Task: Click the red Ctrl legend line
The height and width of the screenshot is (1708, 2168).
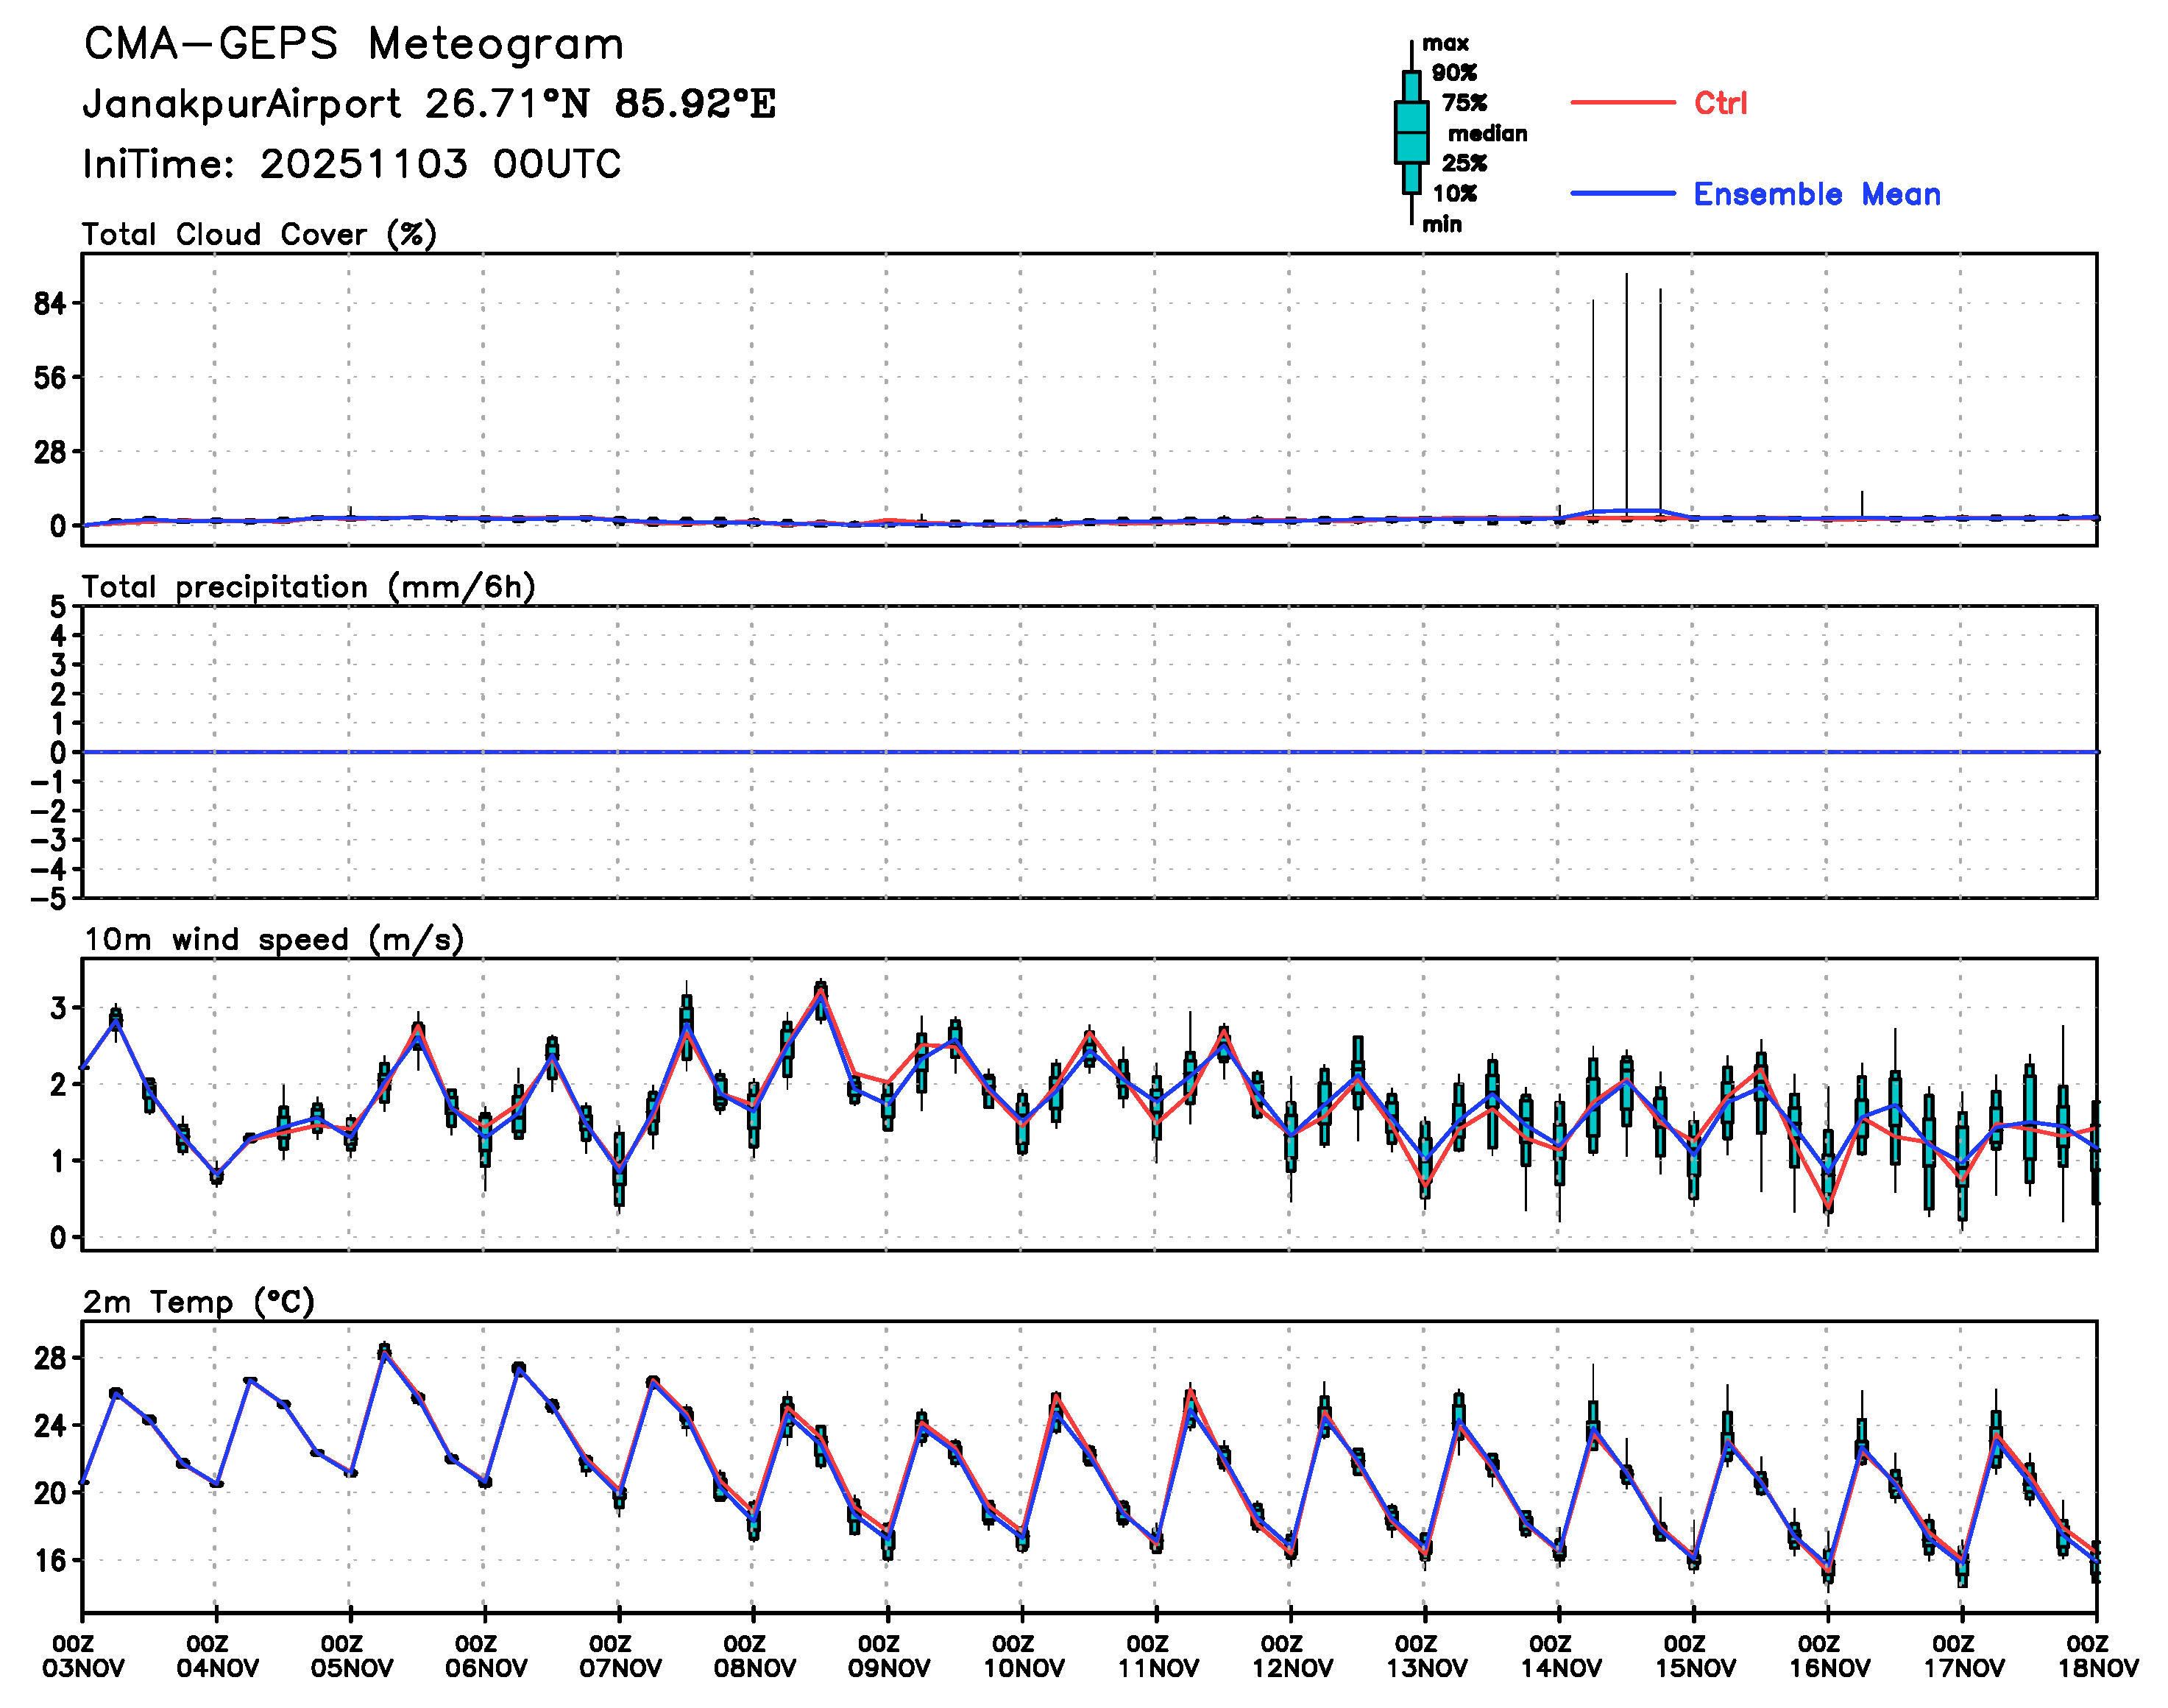Action: [1622, 103]
